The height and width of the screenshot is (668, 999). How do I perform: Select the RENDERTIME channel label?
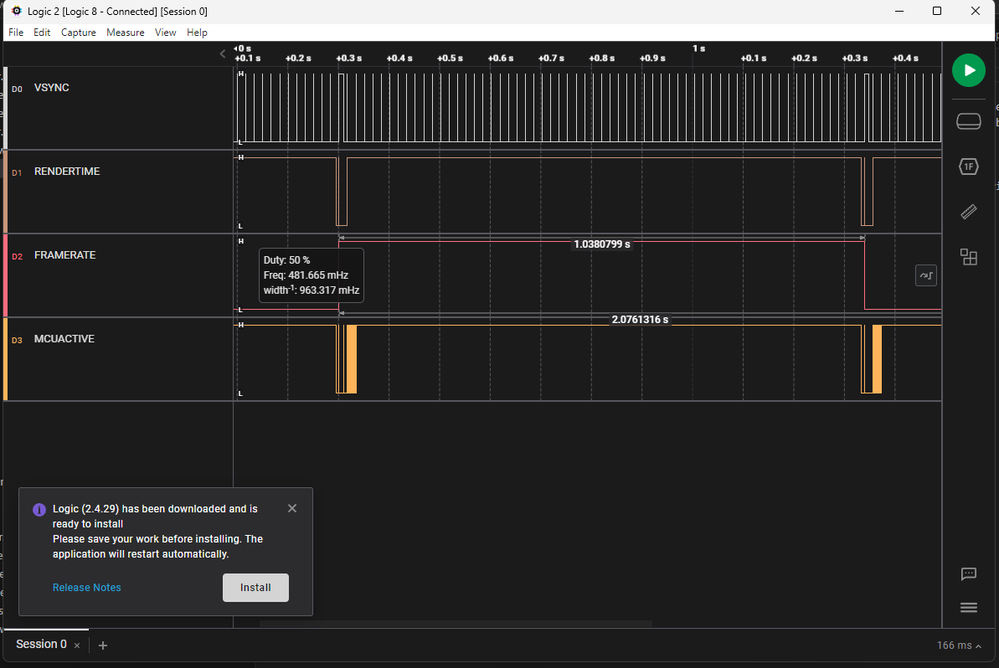click(x=67, y=171)
